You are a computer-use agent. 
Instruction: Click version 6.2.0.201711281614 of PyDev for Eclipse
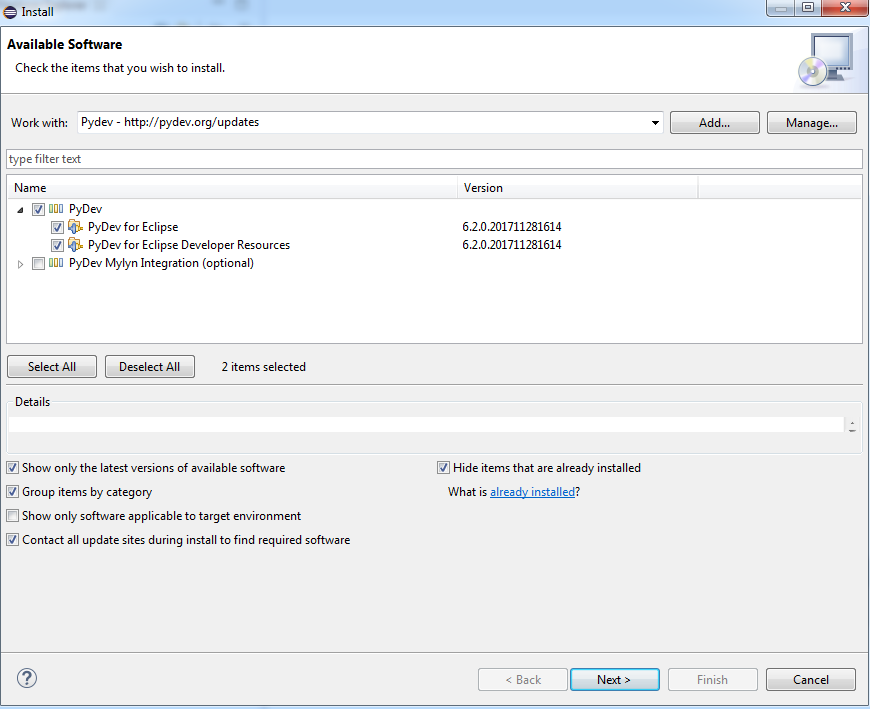512,227
